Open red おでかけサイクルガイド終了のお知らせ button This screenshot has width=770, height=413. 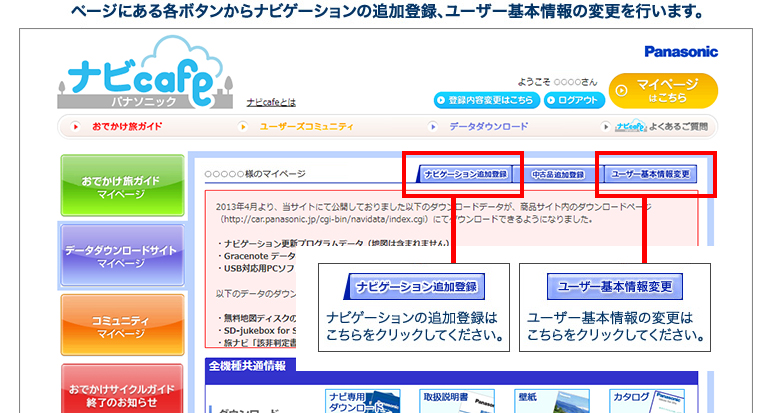point(122,388)
